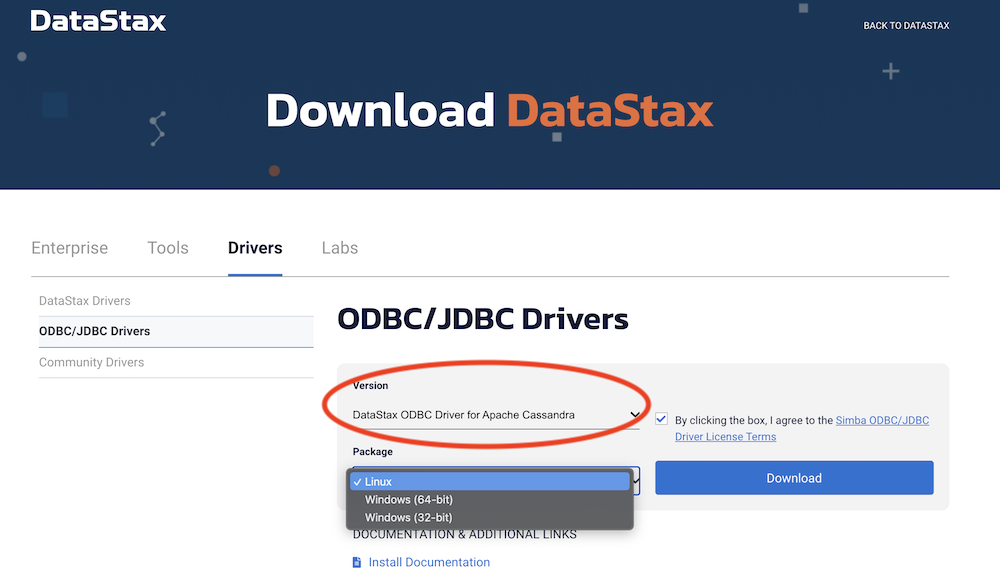Select the Drivers tab
Screen dimensions: 1000x582
point(255,248)
